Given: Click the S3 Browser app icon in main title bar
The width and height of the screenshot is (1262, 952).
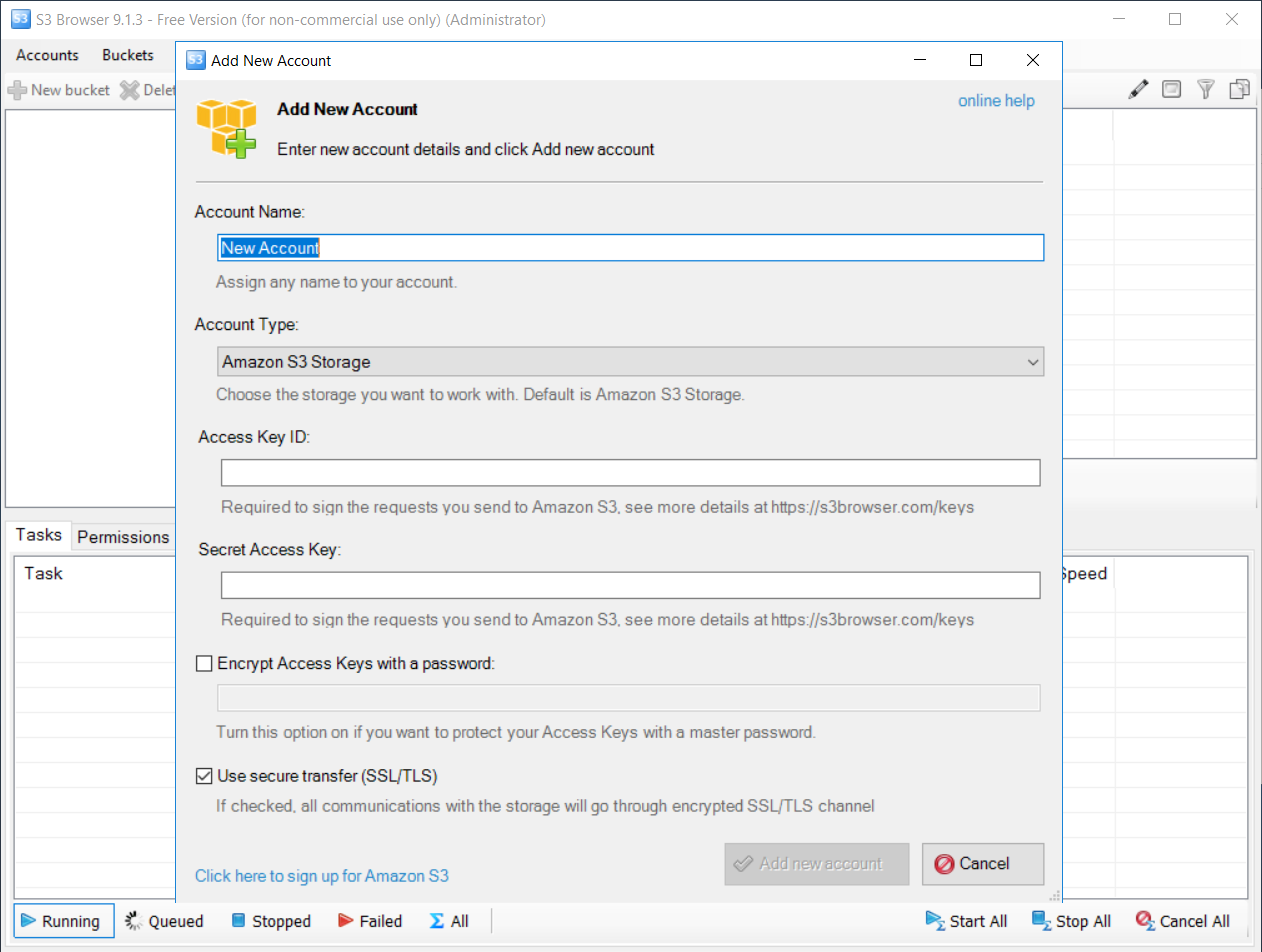Looking at the screenshot, I should coord(21,19).
